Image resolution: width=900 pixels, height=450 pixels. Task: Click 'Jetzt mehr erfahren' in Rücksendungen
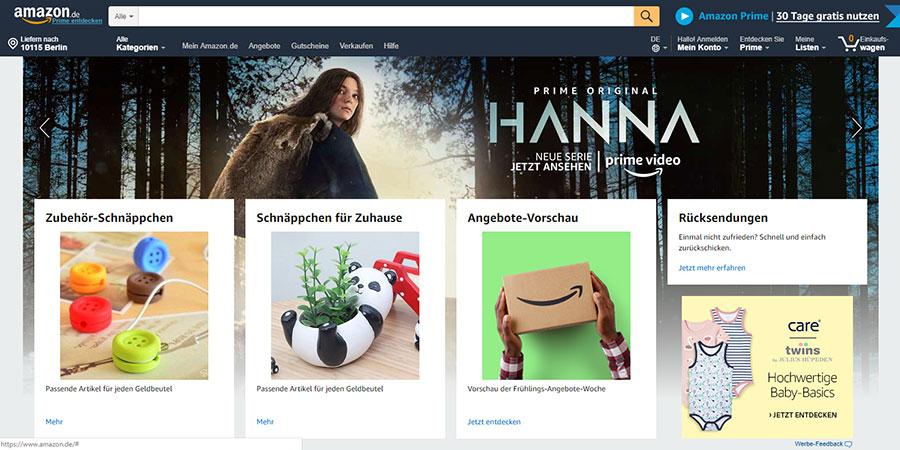click(x=712, y=268)
